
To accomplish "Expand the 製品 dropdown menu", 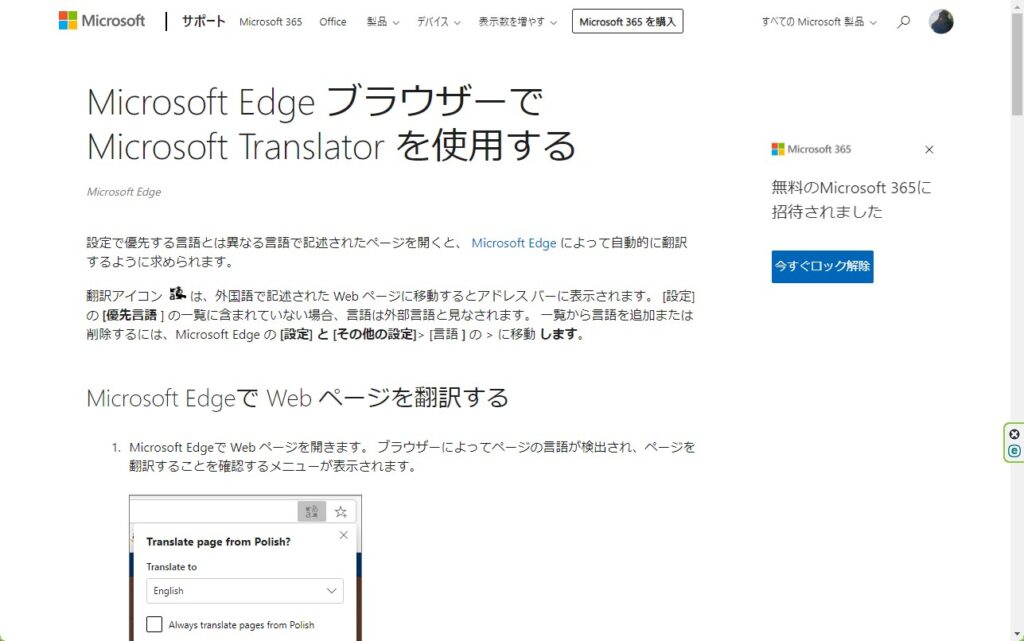I will 382,21.
